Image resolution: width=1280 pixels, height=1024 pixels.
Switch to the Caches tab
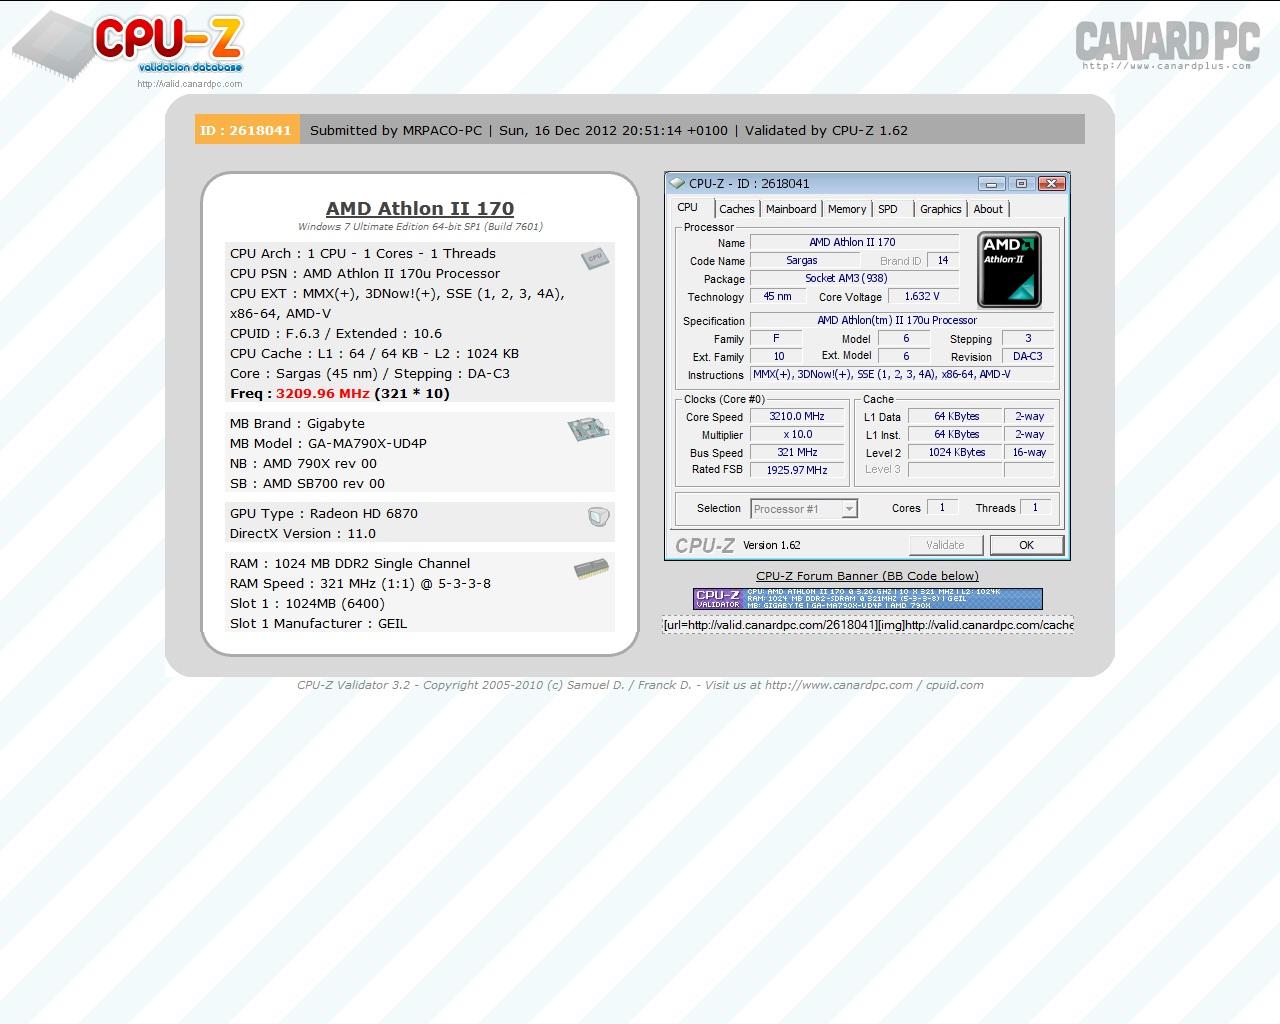737,209
